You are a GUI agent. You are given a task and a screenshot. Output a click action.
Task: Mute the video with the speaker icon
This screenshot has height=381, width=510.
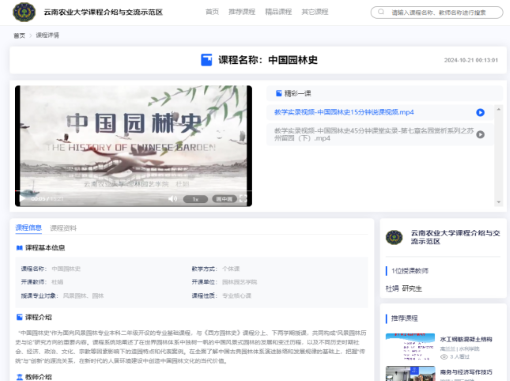coord(172,199)
